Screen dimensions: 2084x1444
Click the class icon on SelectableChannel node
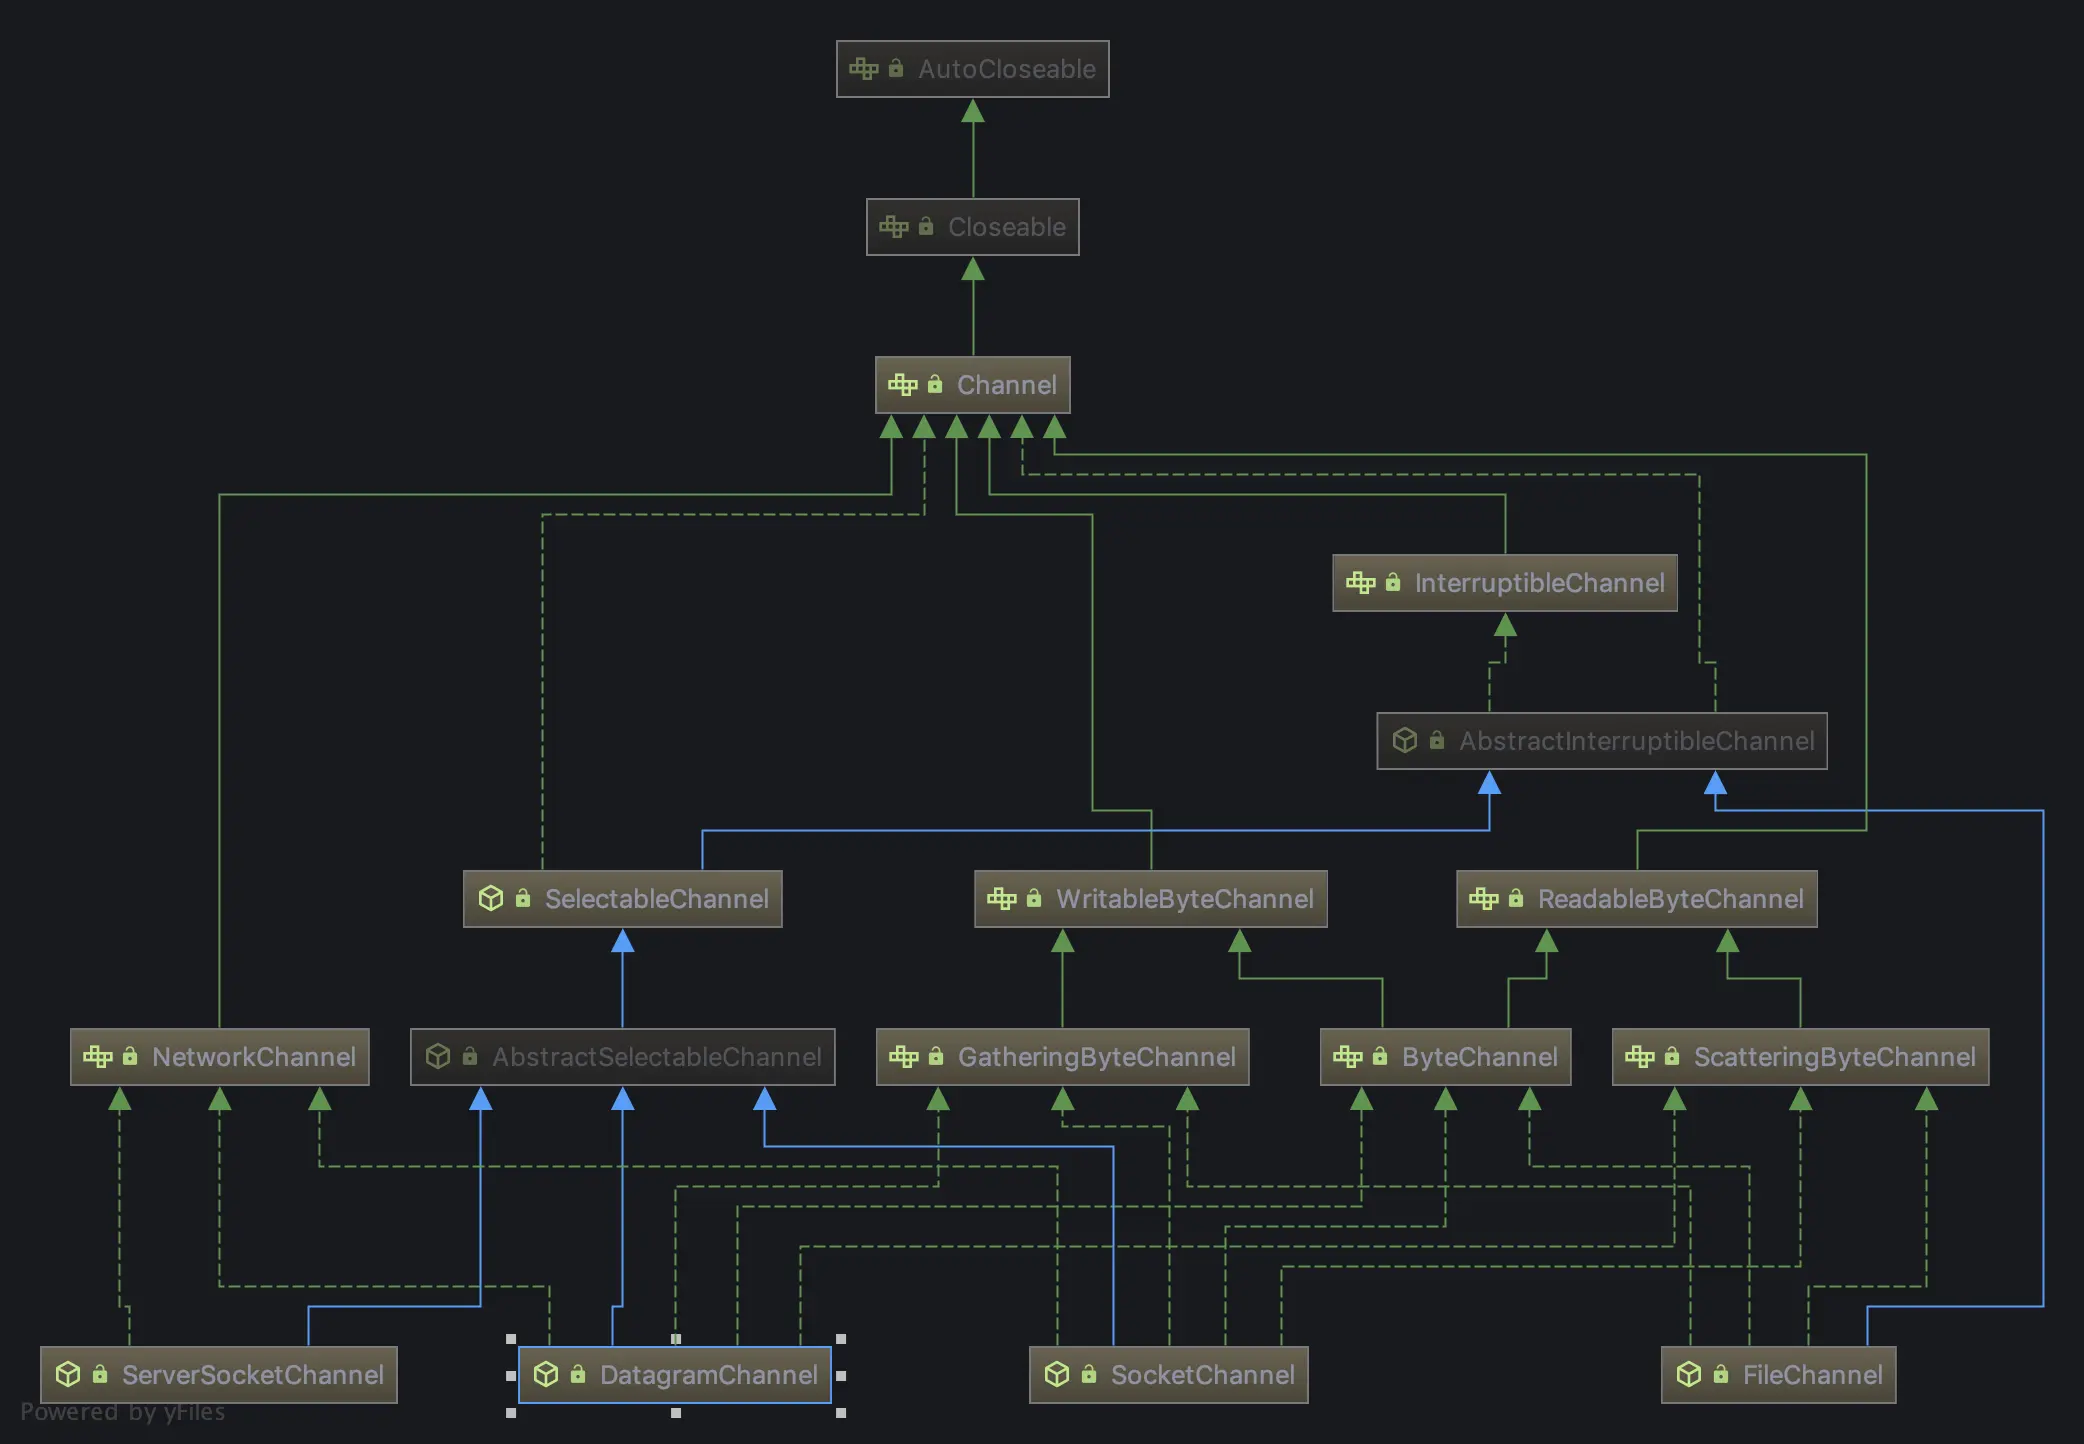point(491,898)
